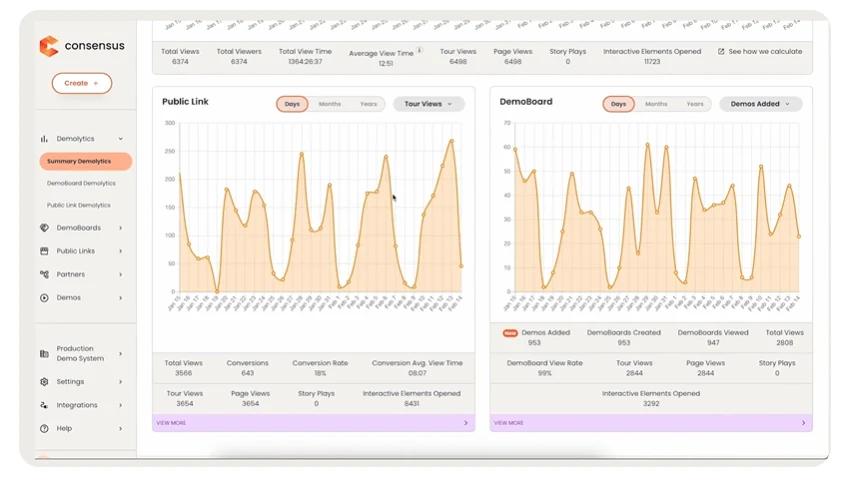Screen dimensions: 851x481
Task: Select Days in Public Link chart
Action: point(292,104)
